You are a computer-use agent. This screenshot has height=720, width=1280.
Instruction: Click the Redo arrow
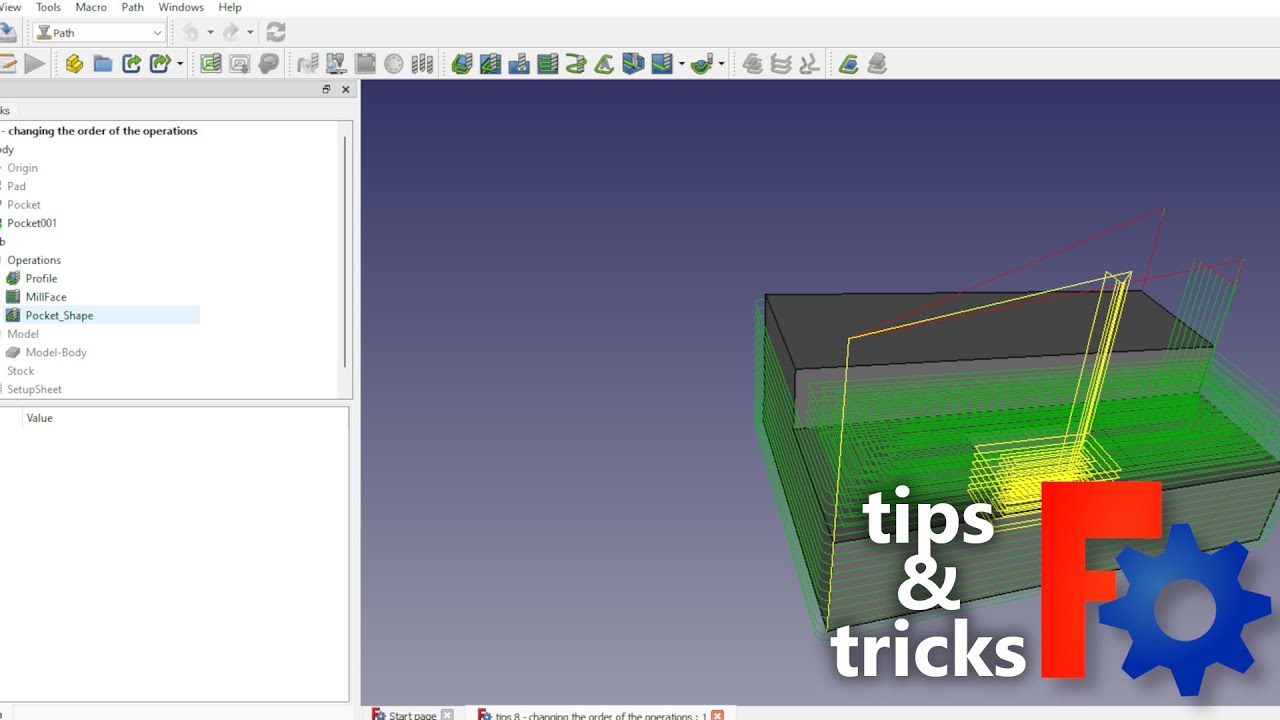230,32
